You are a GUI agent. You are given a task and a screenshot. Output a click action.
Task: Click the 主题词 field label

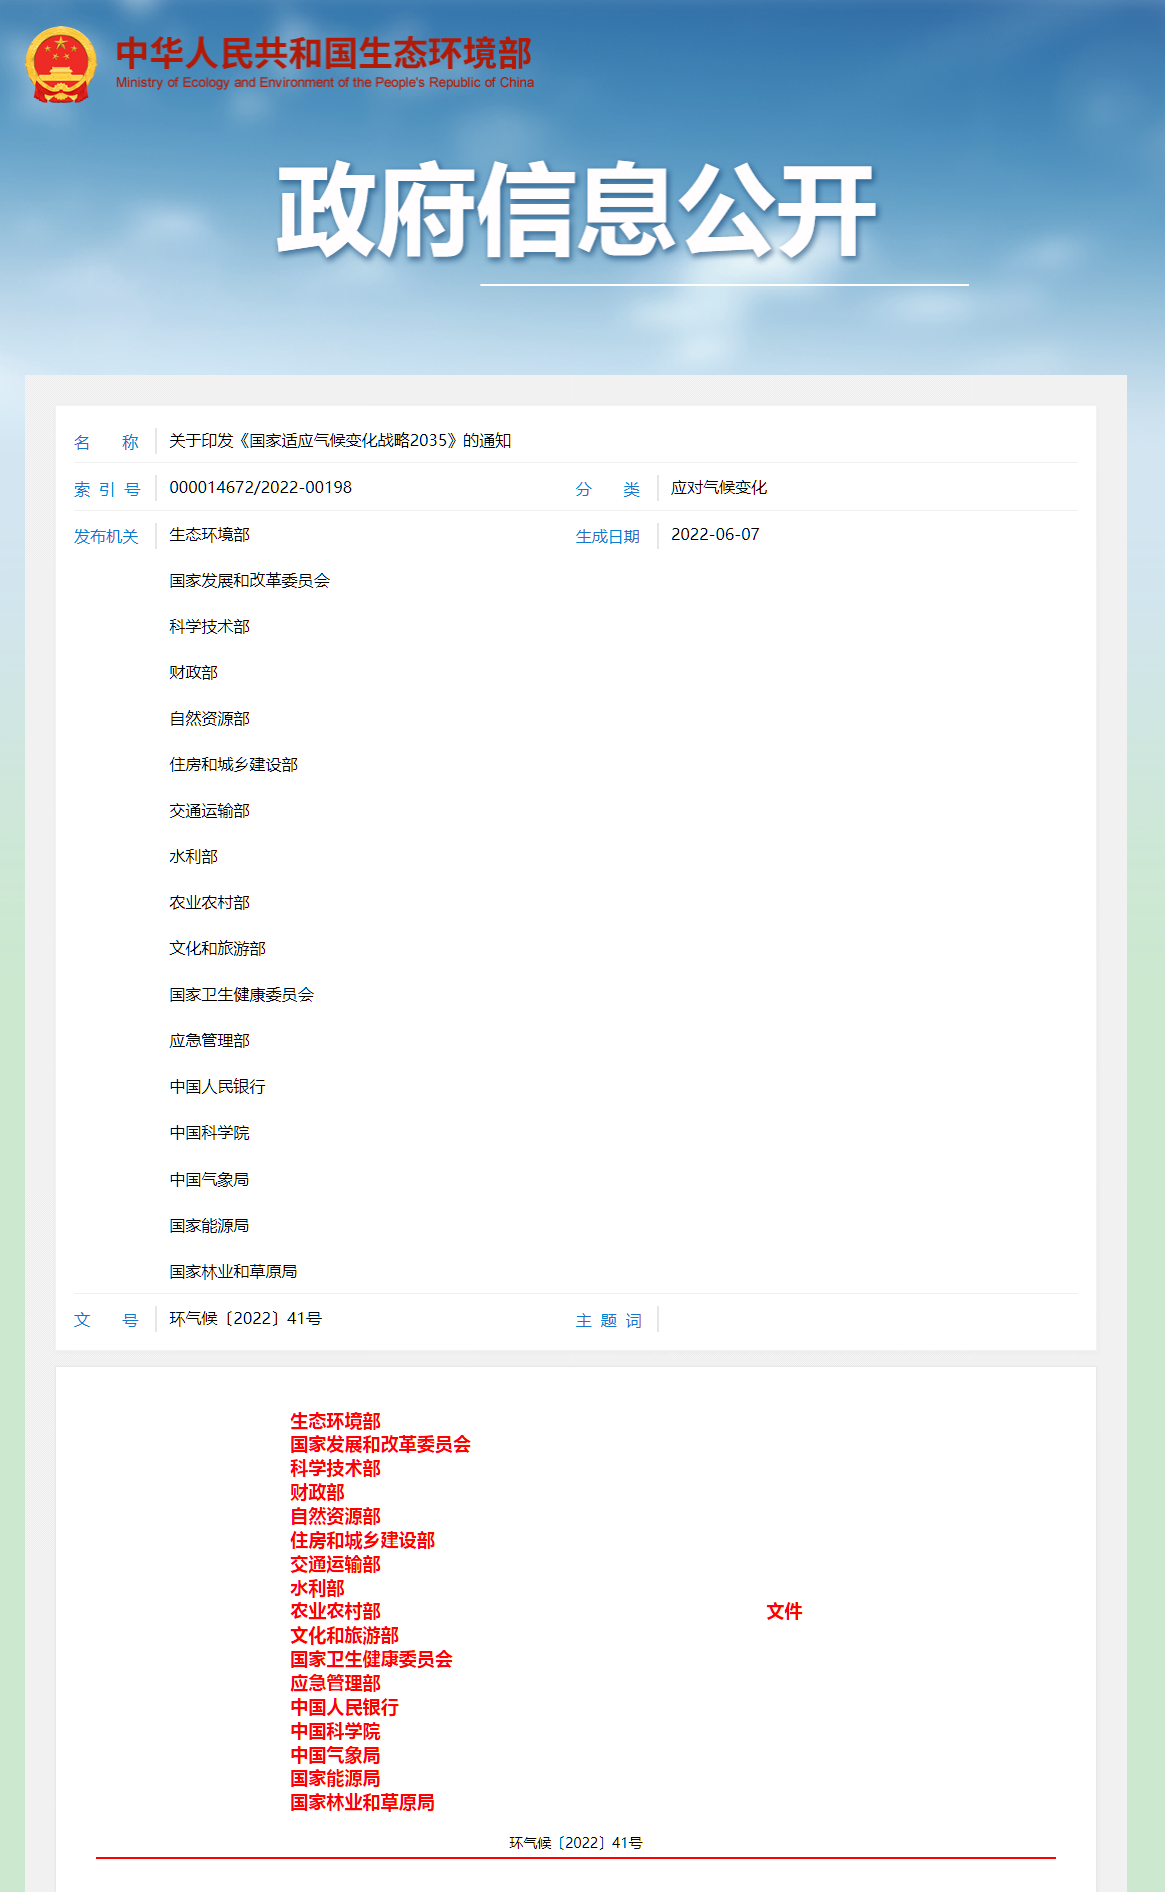point(608,1321)
